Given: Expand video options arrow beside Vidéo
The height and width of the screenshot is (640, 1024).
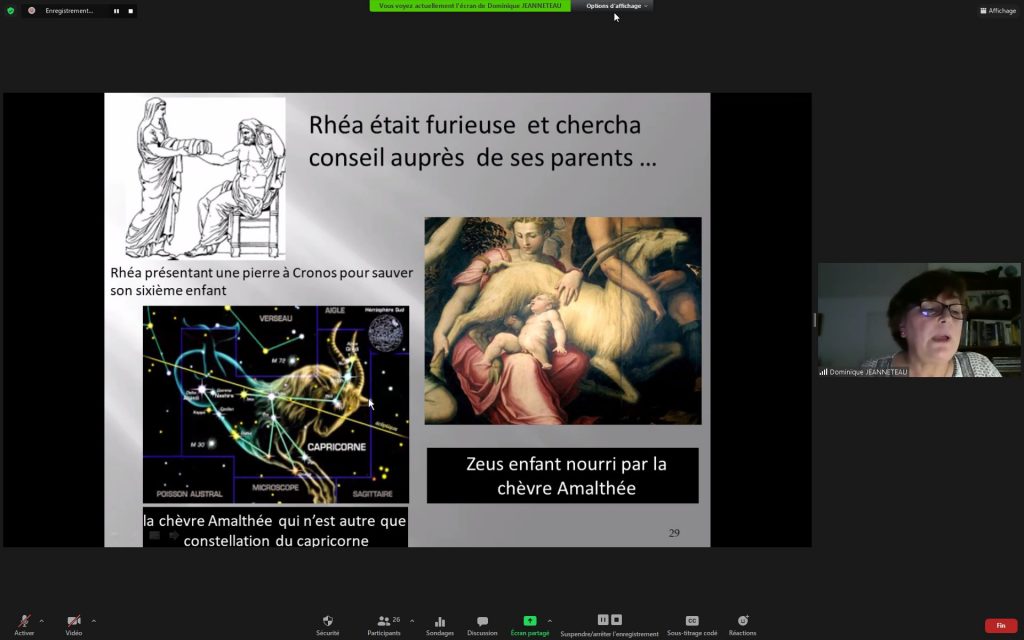Looking at the screenshot, I should coord(93,621).
